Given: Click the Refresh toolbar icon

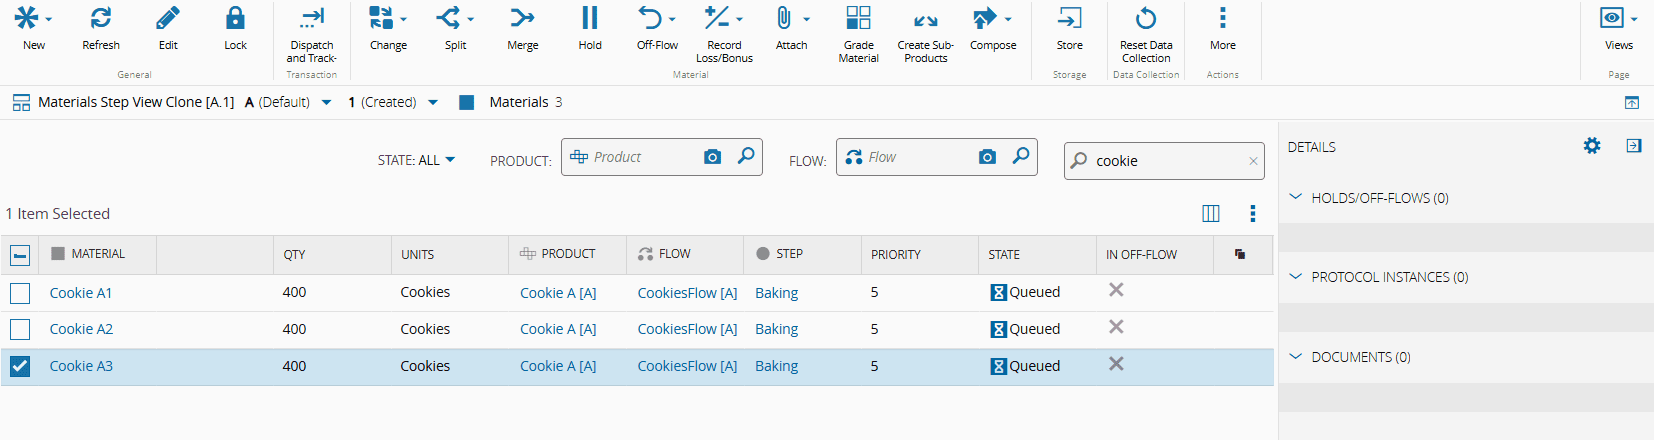Looking at the screenshot, I should click(100, 18).
